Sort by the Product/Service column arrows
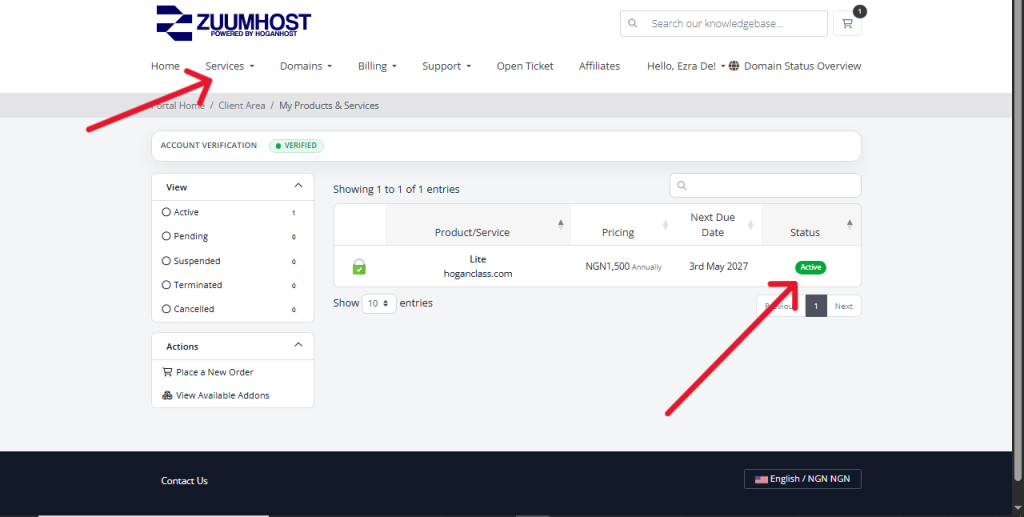The width and height of the screenshot is (1024, 517). (x=560, y=225)
